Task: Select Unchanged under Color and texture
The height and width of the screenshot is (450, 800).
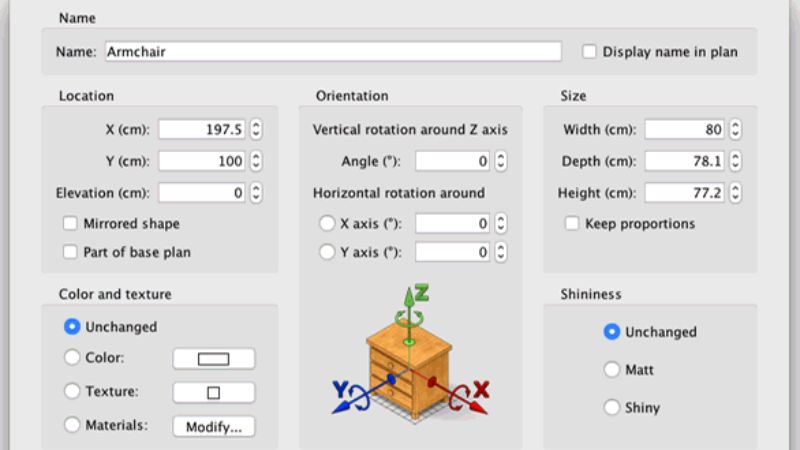Action: tap(72, 327)
